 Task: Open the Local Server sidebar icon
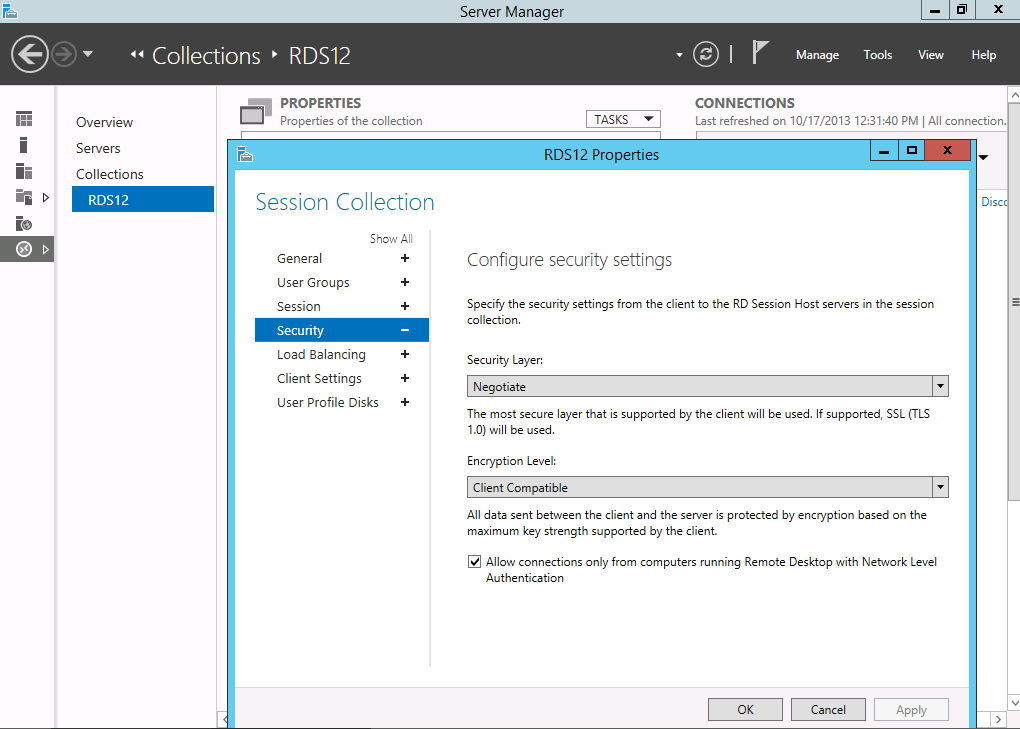pos(23,145)
